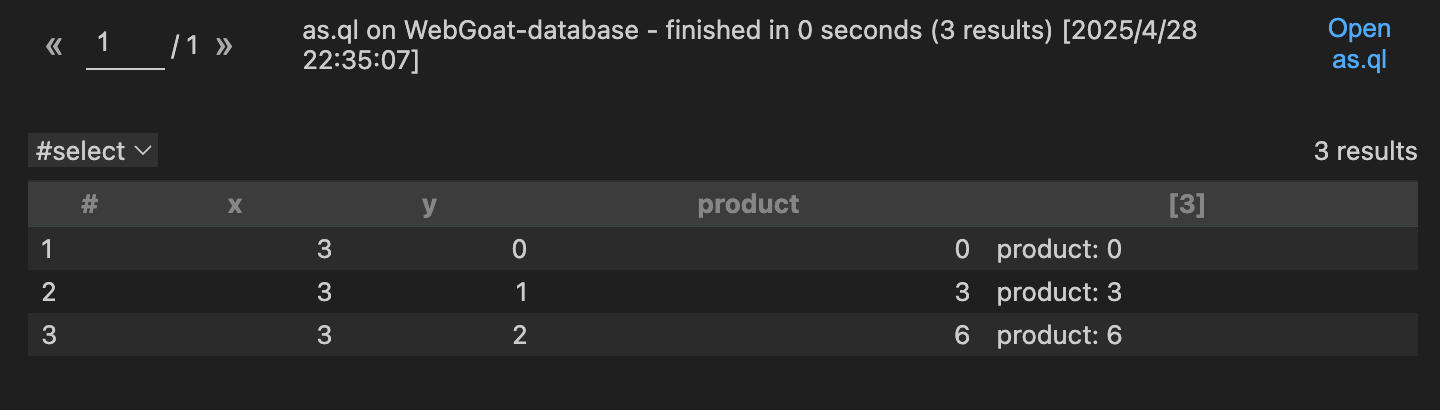Click the 'product: 0' cell

coord(1059,249)
